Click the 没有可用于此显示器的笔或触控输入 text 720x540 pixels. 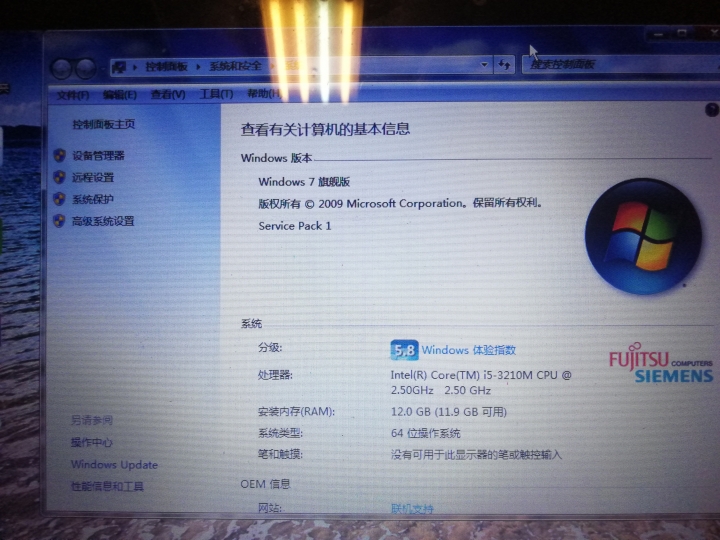tap(476, 455)
